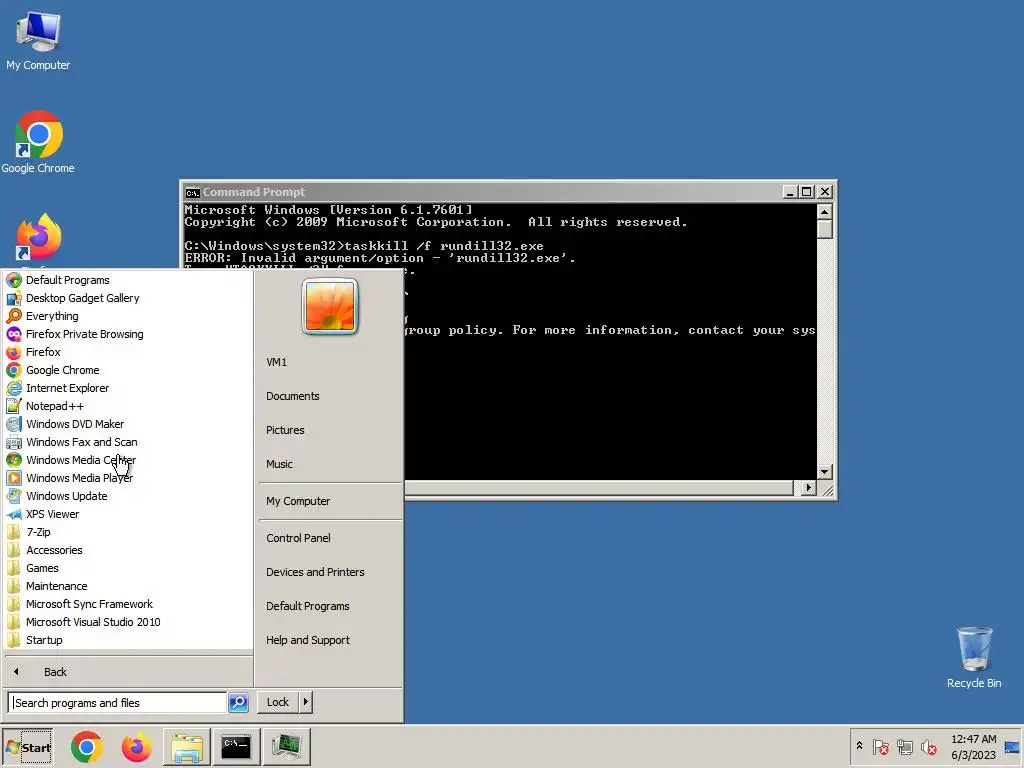Click the Lock button

tap(278, 702)
